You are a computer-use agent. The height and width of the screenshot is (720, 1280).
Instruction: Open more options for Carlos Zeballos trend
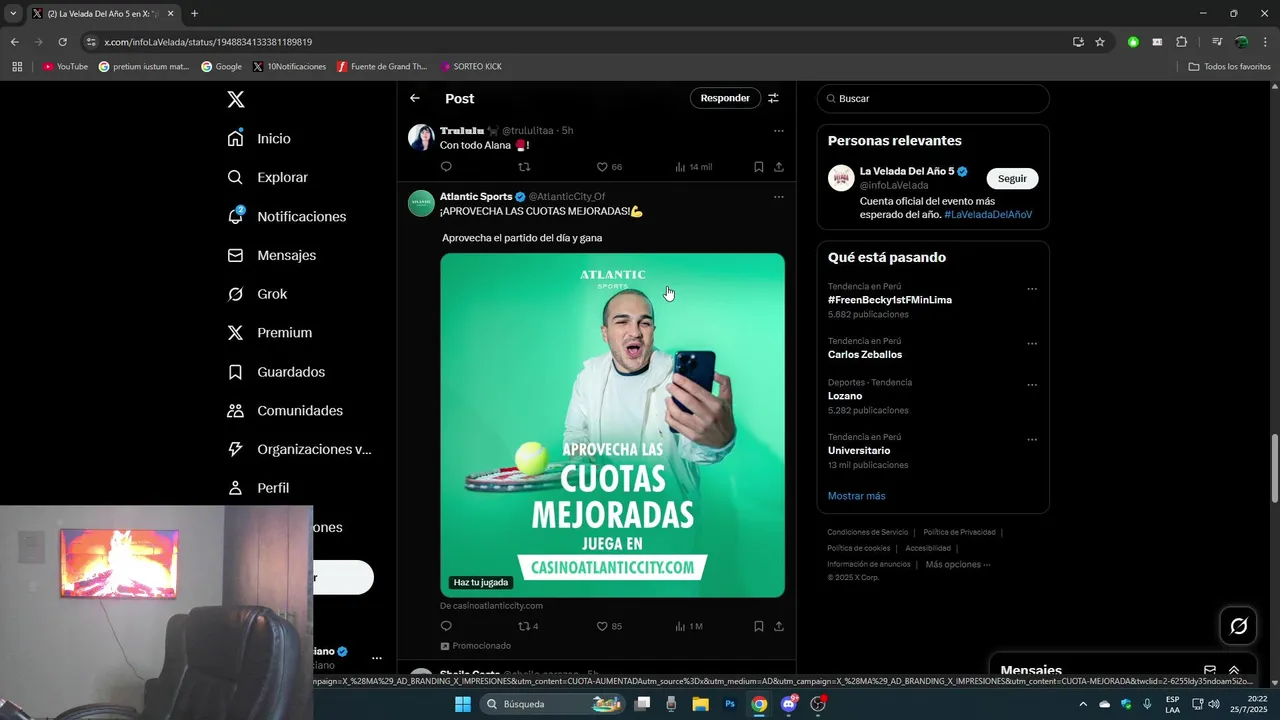point(1032,344)
